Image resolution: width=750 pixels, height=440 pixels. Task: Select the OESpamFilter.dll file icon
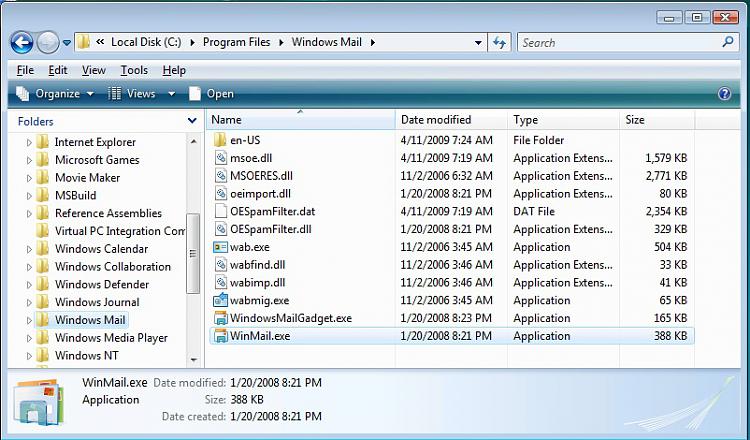[x=221, y=229]
